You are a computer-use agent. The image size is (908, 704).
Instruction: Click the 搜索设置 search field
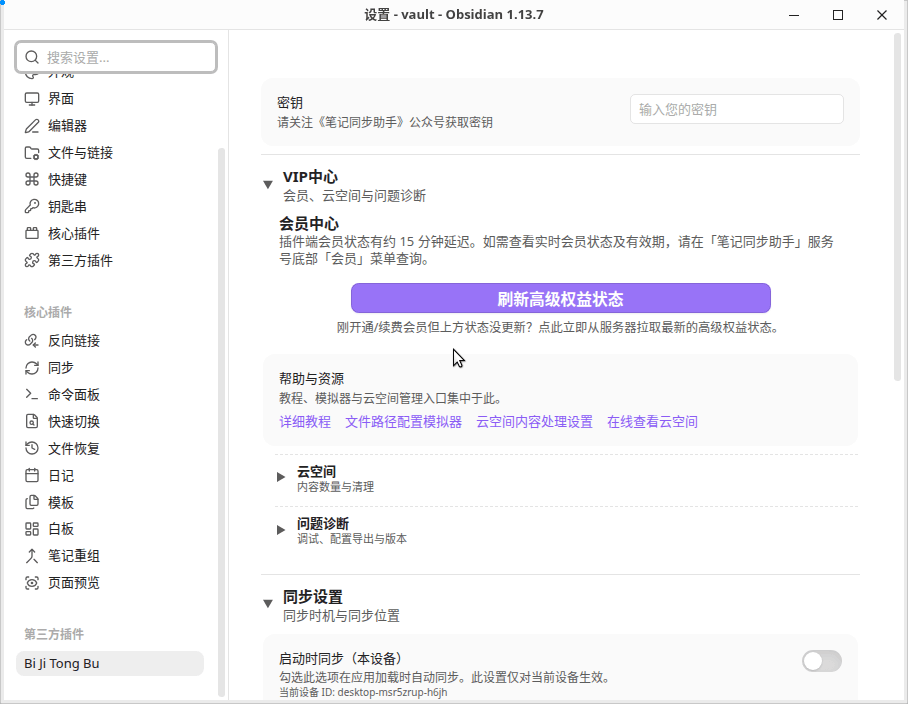point(116,57)
